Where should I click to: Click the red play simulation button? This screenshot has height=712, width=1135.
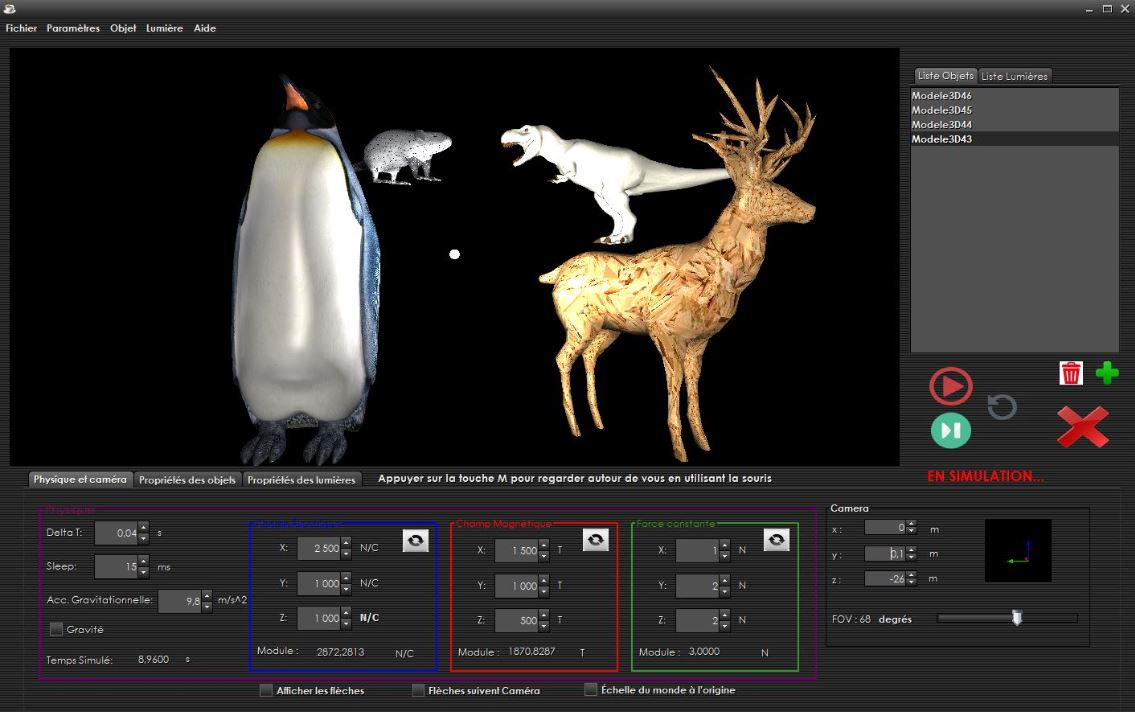click(x=950, y=386)
